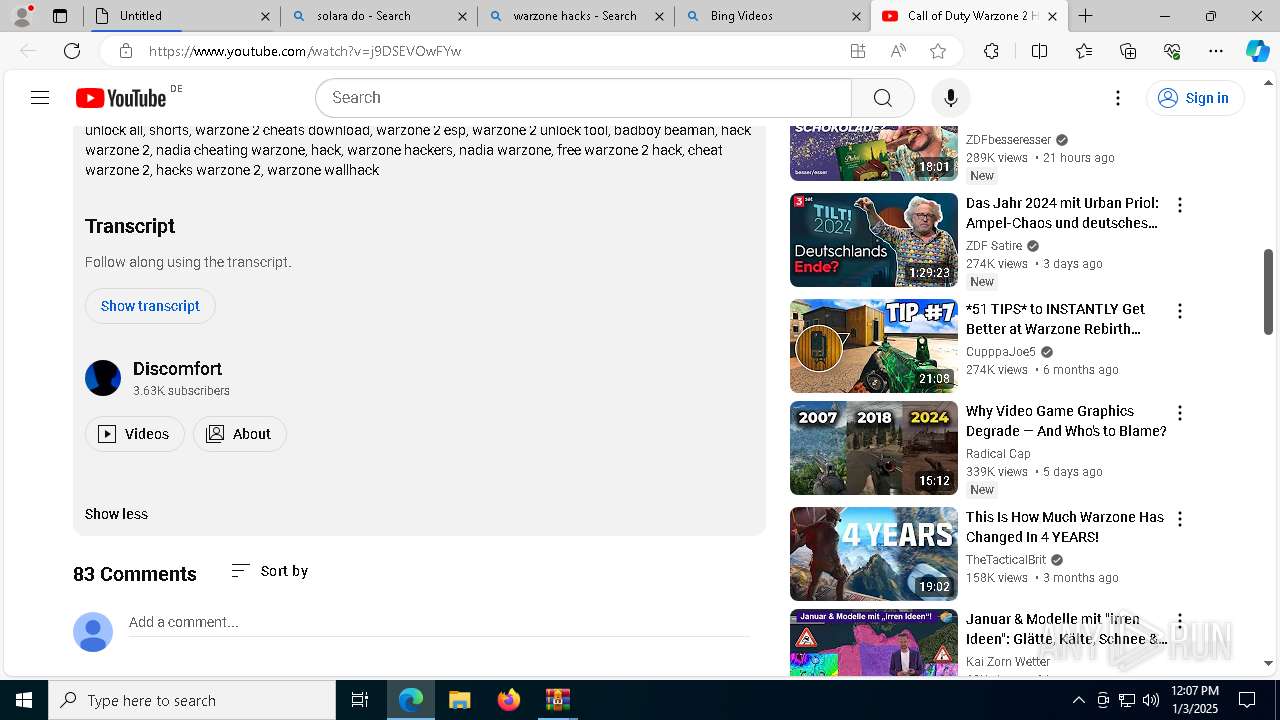Open the app available icon in address bar
This screenshot has height=720, width=1280.
pos(857,51)
